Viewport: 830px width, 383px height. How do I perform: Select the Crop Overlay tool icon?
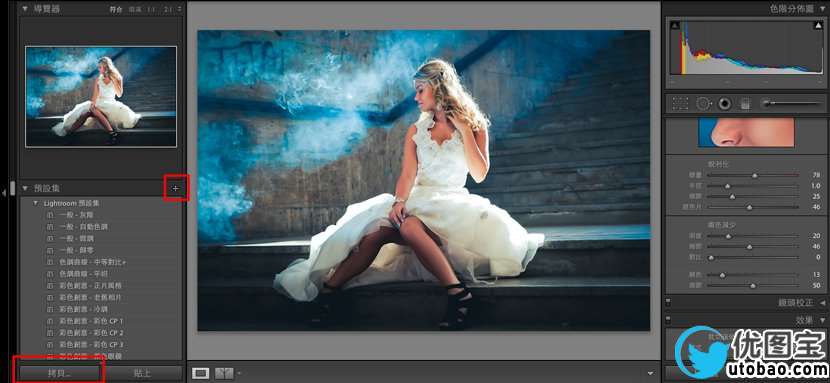[x=680, y=104]
